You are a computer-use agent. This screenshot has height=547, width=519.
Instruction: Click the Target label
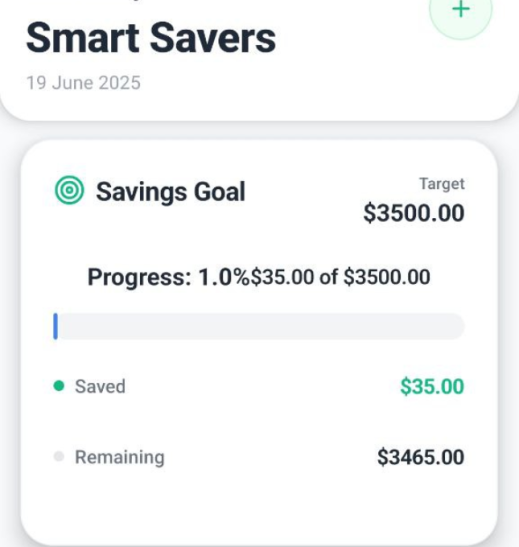(442, 184)
